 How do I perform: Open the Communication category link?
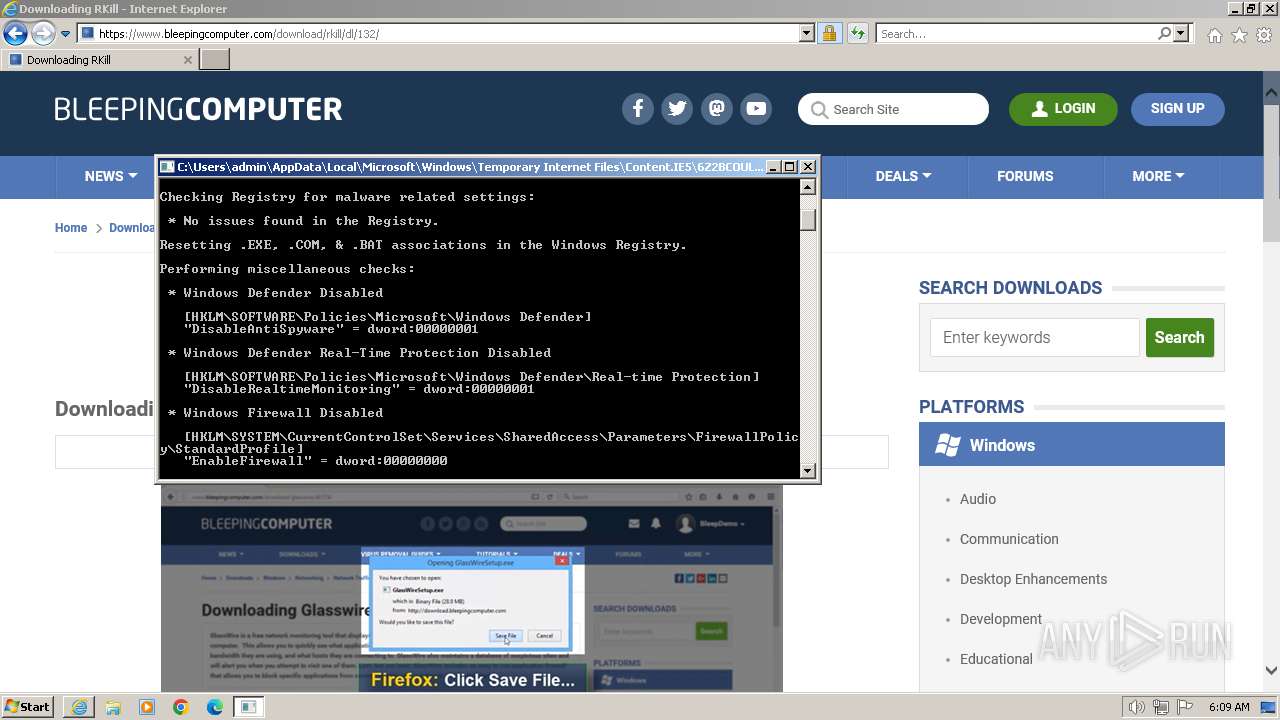[1008, 539]
